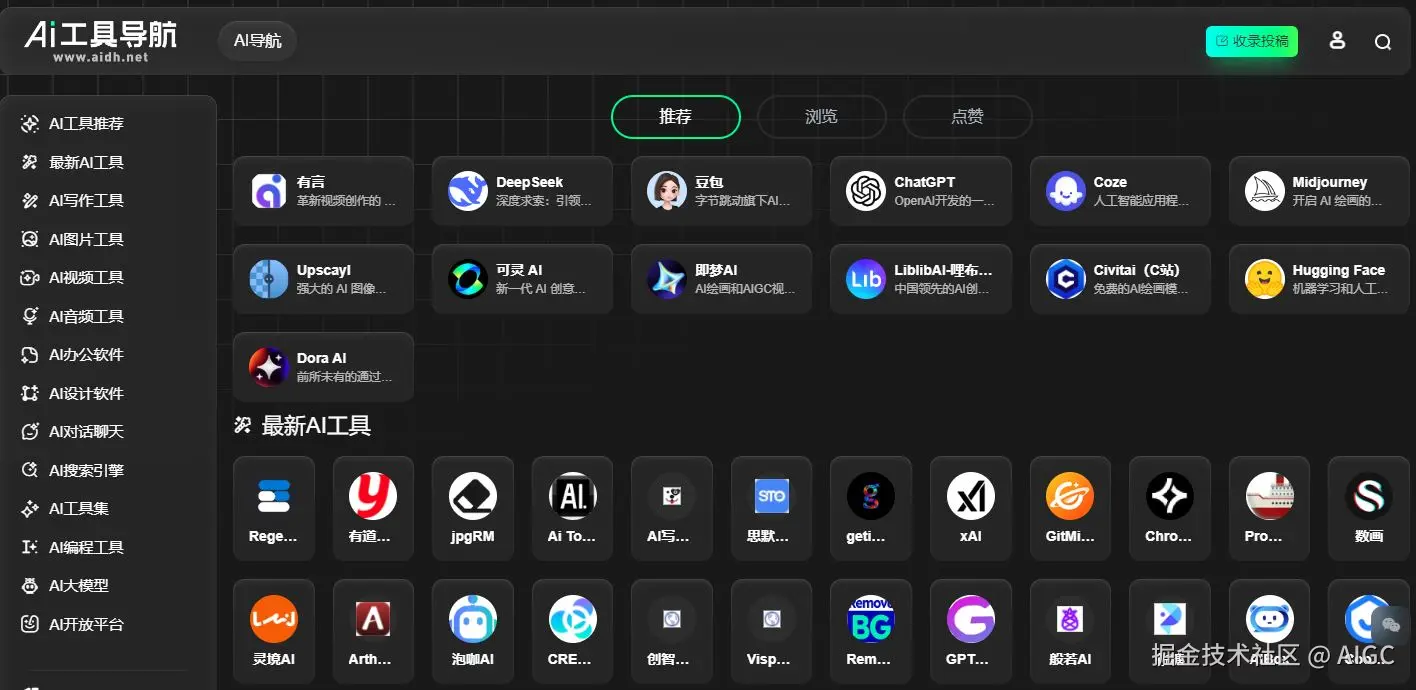Viewport: 1416px width, 690px height.
Task: Click the 可灵 AI logo icon
Action: pos(468,279)
